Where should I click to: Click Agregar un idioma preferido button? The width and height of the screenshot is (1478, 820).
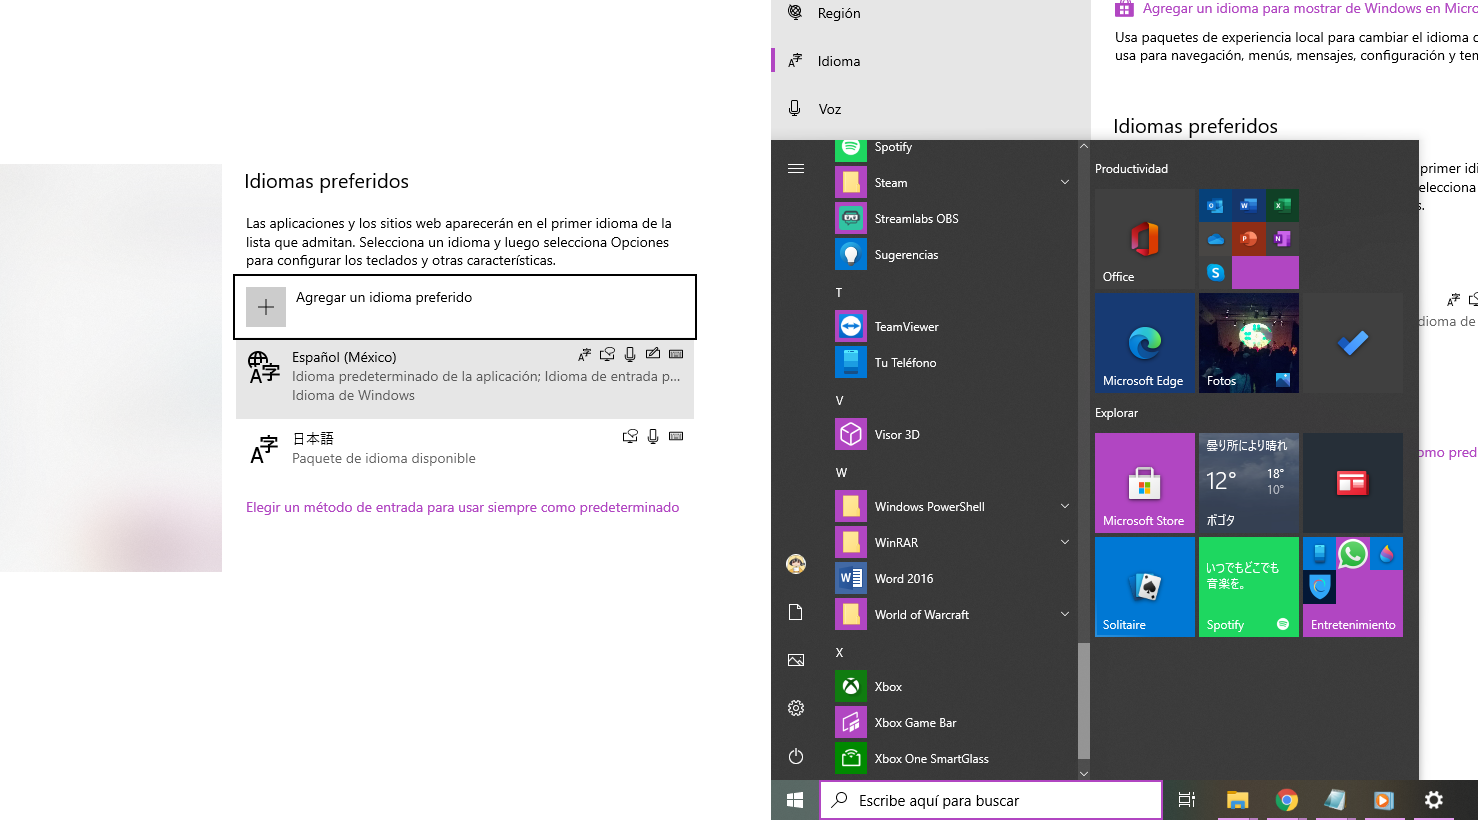(465, 307)
